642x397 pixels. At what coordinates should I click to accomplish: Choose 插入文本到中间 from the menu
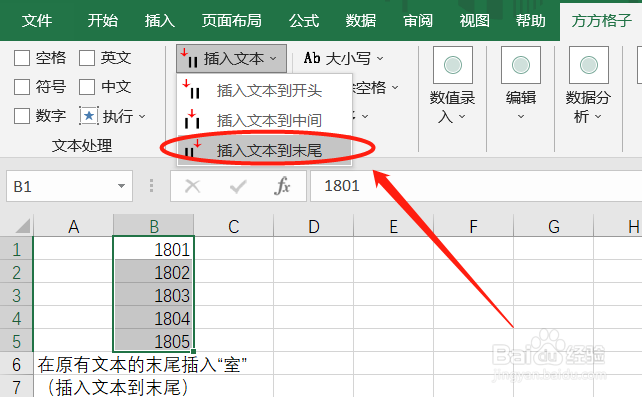point(264,120)
